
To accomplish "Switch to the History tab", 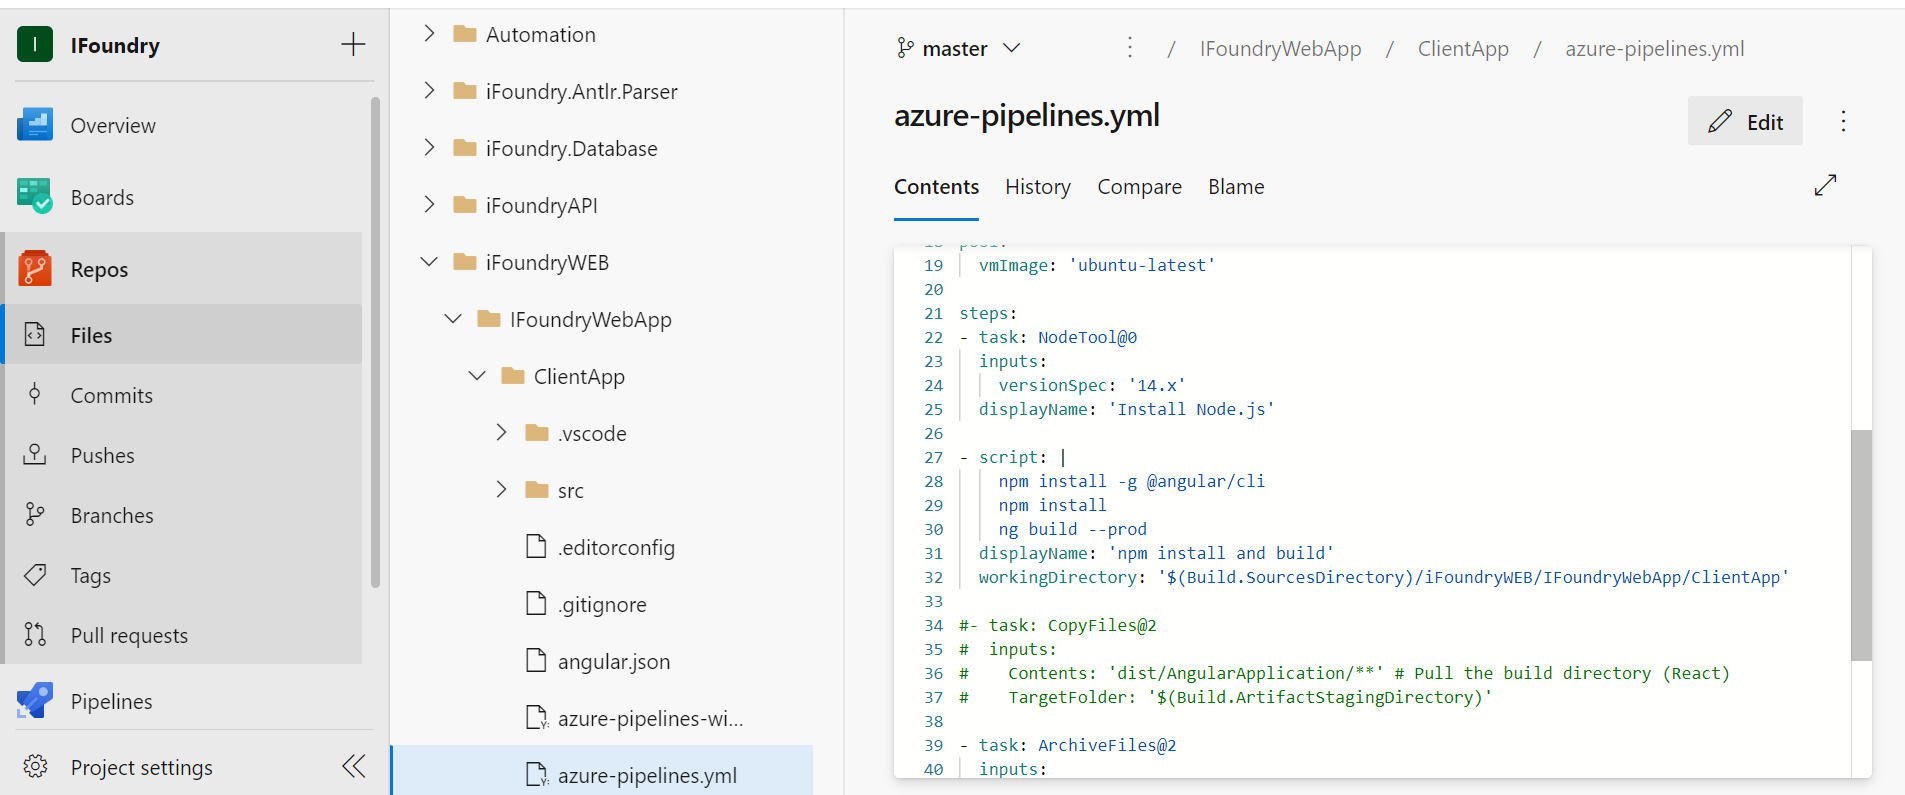I will [1038, 187].
